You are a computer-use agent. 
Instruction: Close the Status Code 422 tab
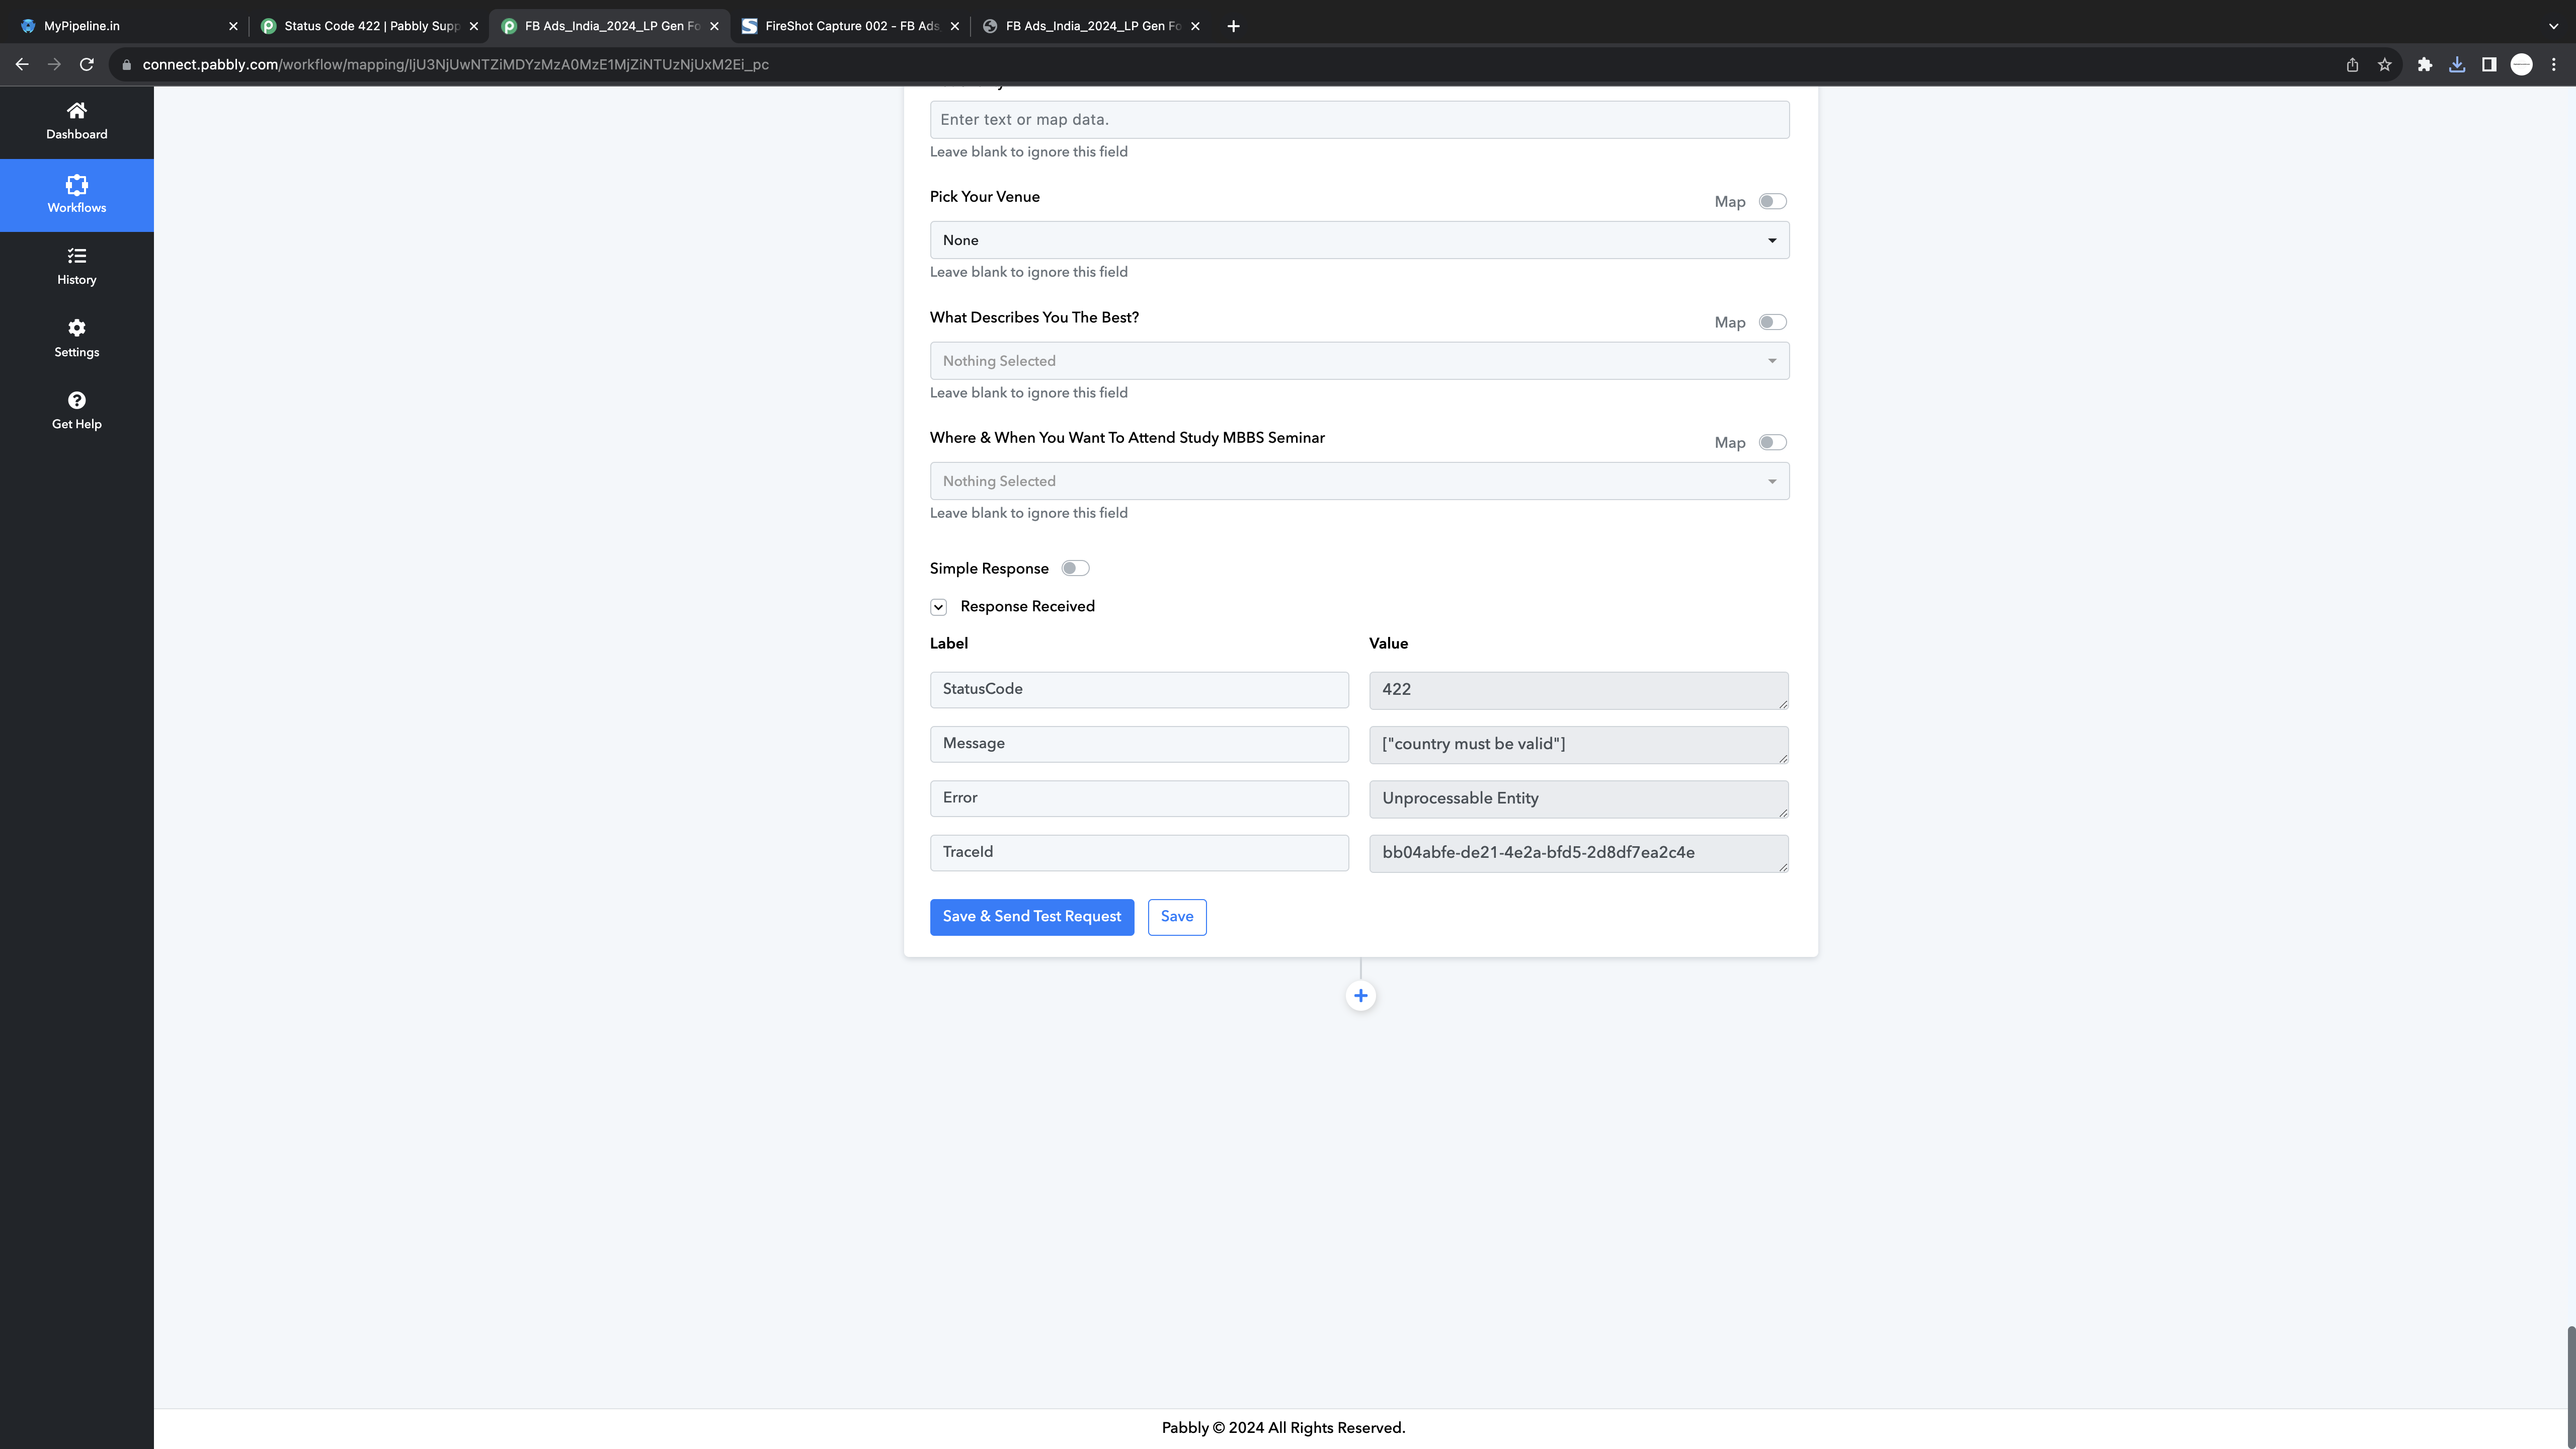(x=474, y=26)
